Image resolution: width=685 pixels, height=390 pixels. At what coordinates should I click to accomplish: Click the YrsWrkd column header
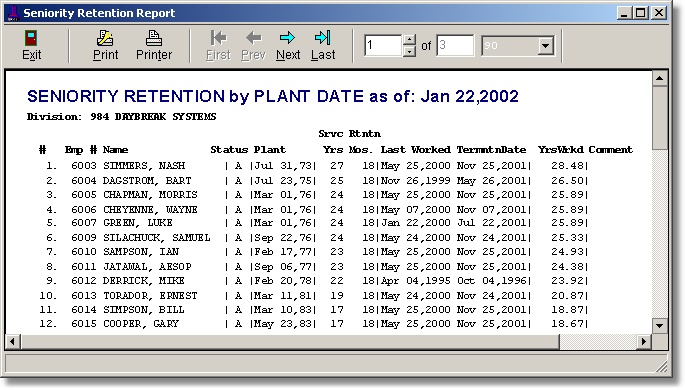point(560,150)
